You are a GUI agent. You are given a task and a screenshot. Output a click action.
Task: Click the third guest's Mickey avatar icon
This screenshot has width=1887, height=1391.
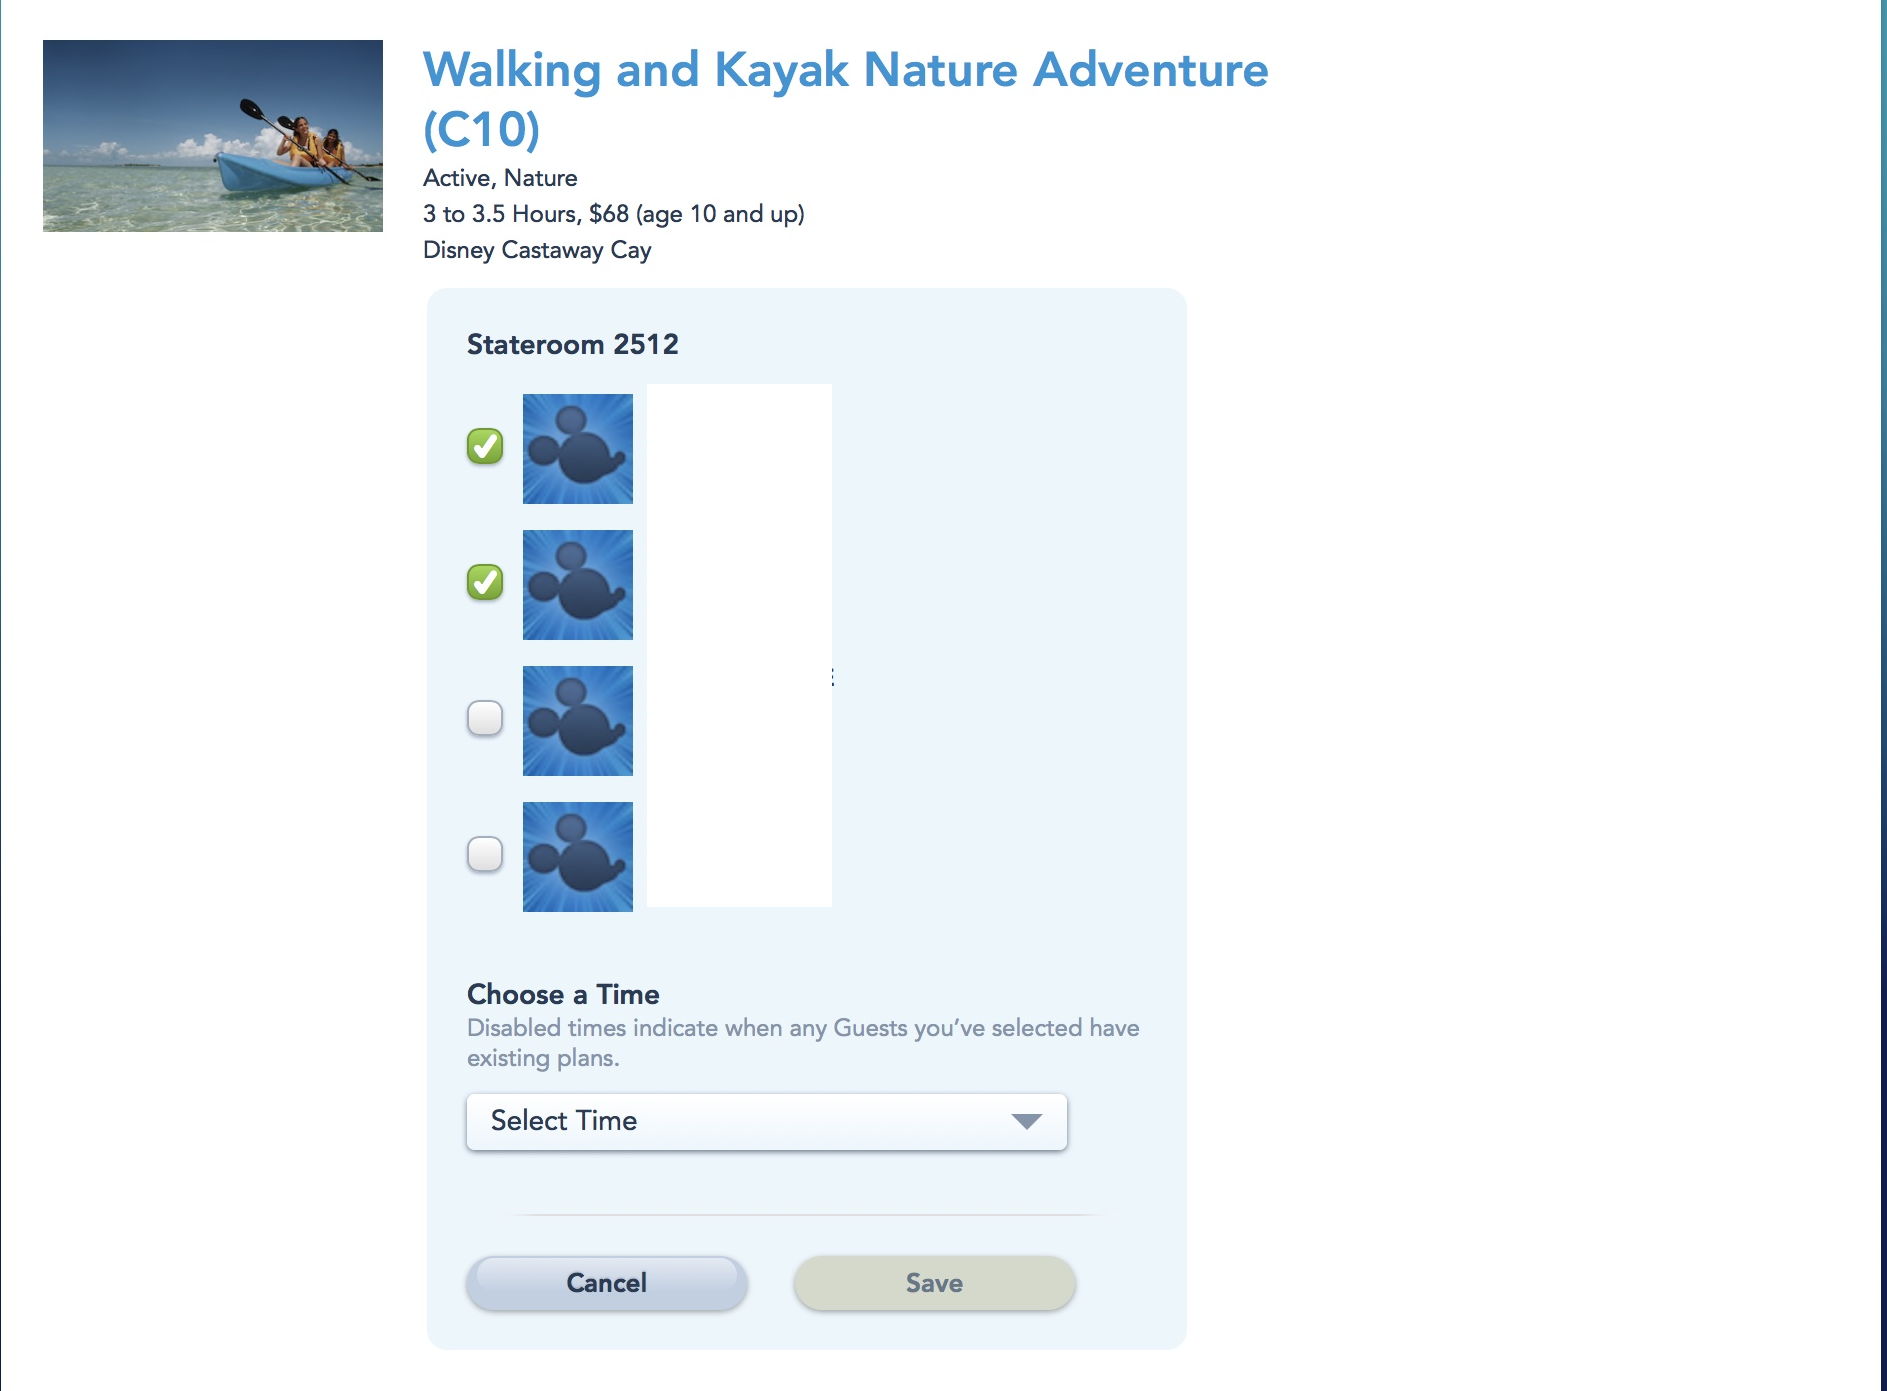577,721
